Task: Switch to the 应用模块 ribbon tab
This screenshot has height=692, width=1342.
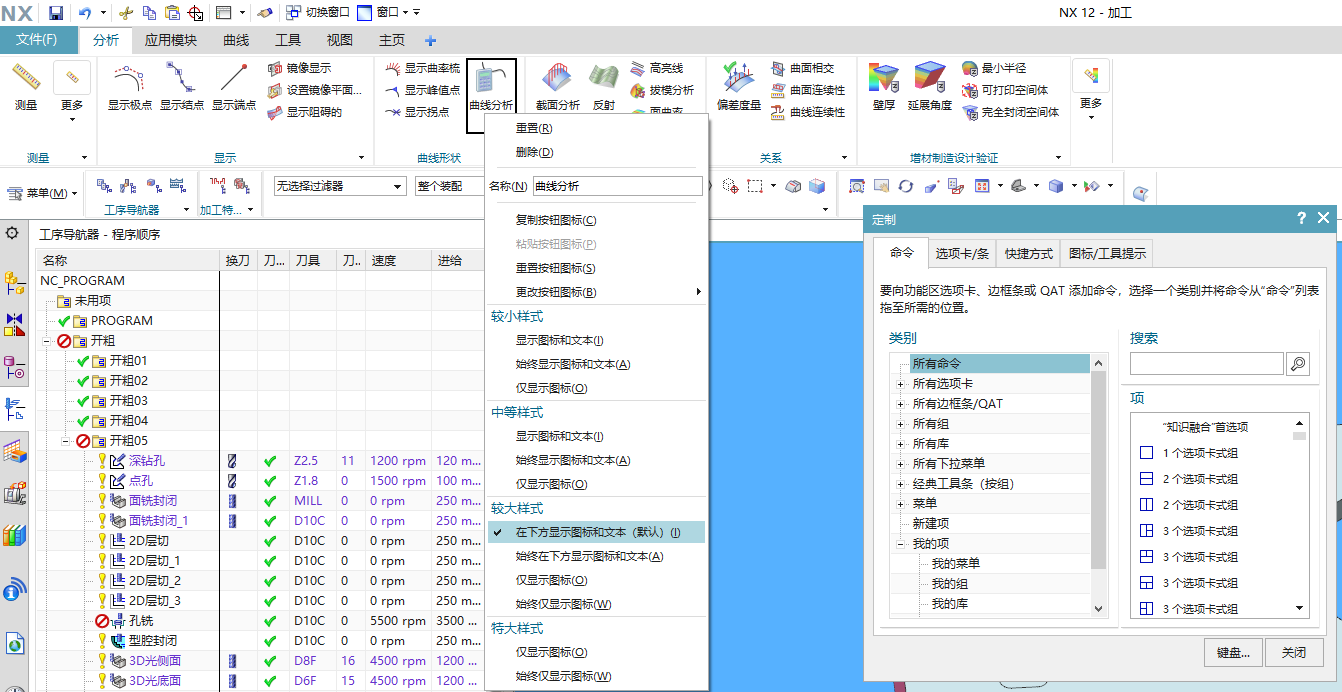Action: 170,40
